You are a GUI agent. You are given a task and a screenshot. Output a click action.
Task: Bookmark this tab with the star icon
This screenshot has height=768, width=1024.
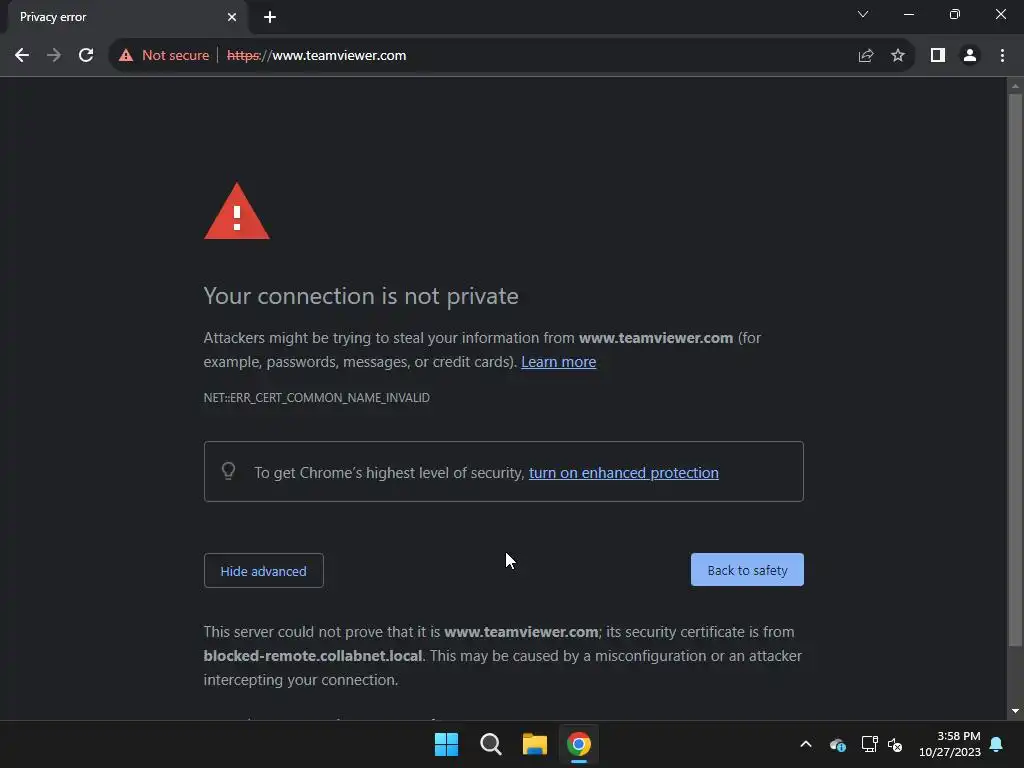[898, 56]
